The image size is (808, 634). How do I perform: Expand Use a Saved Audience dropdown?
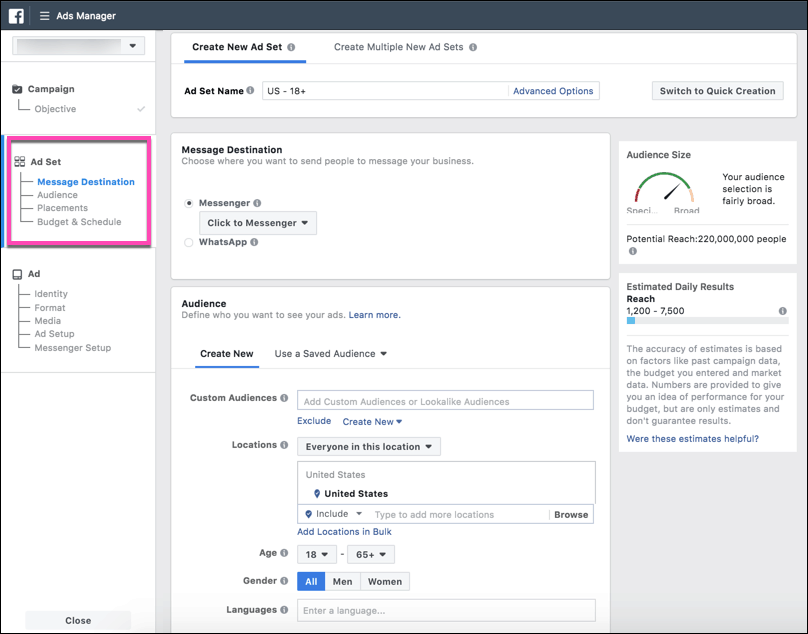331,354
